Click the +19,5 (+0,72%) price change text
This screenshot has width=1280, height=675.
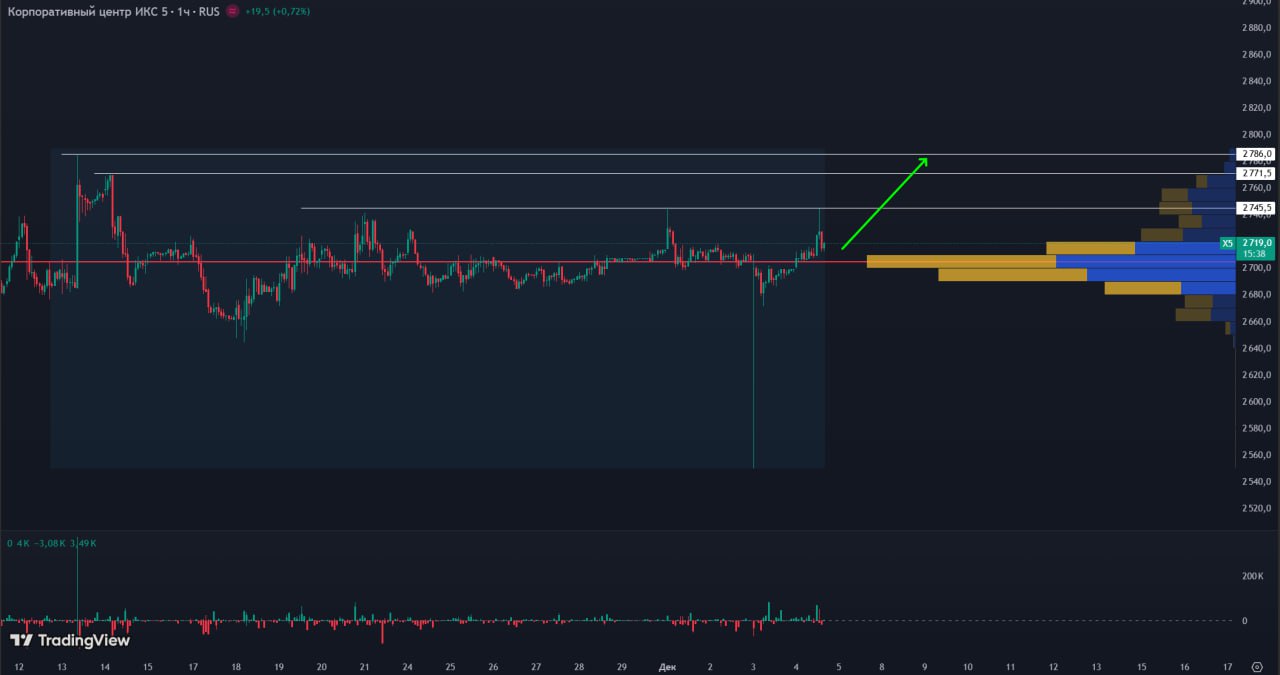277,11
